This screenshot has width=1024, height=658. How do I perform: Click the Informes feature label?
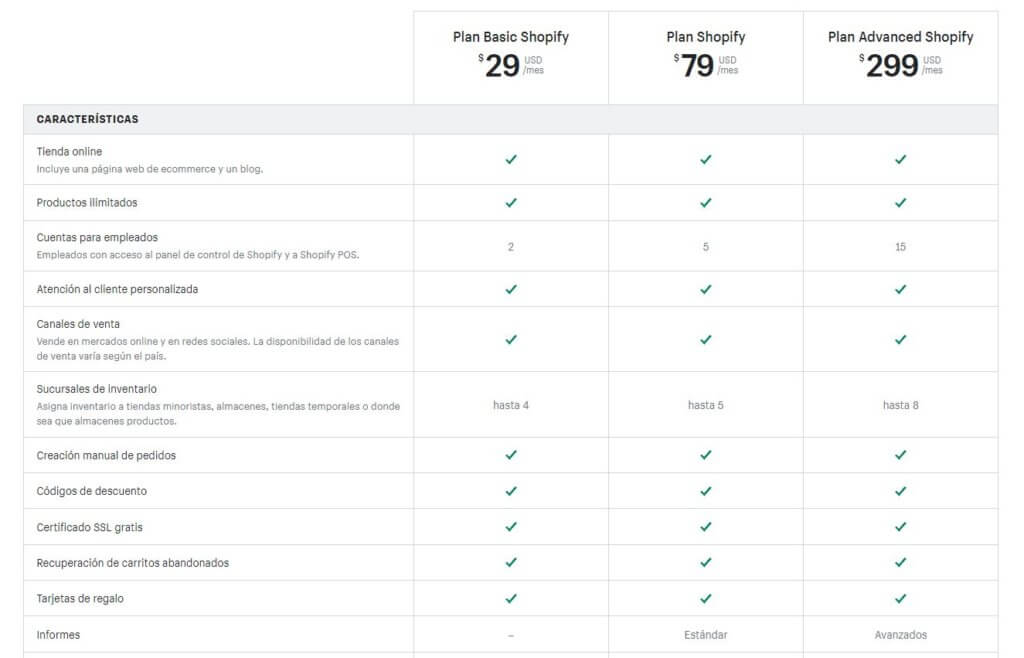pyautogui.click(x=58, y=634)
